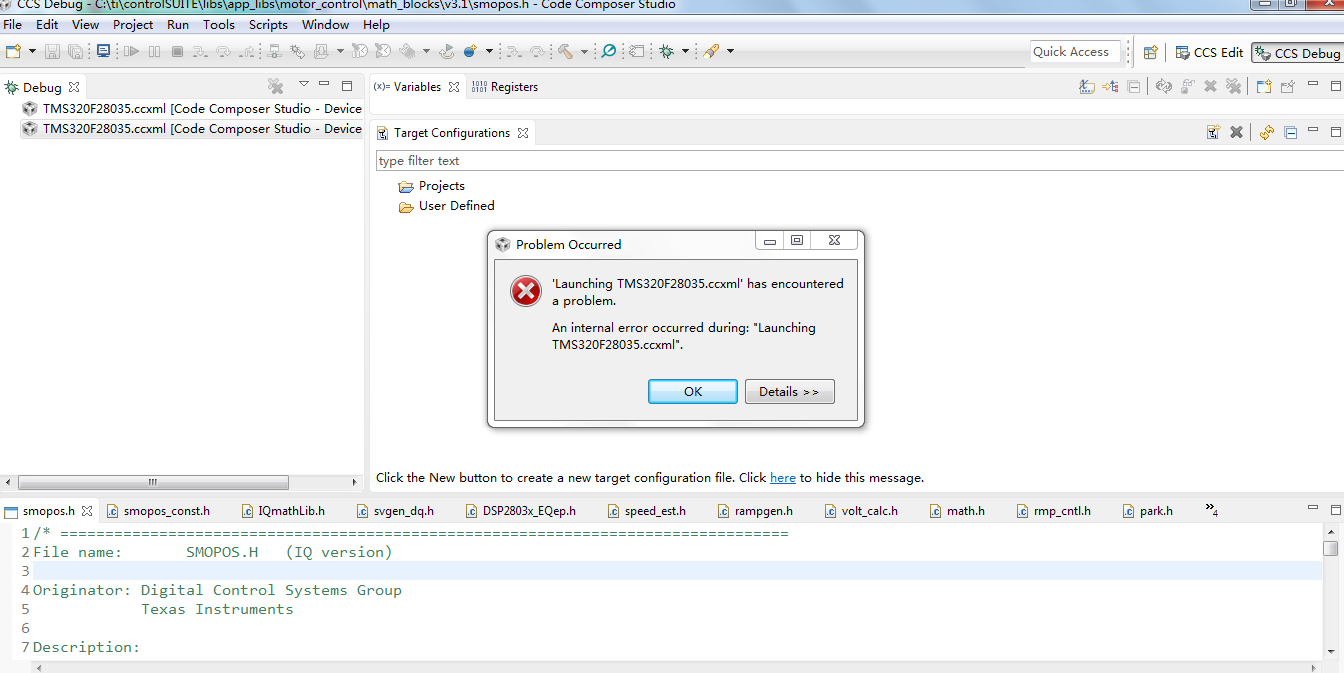Select the Projects folder in Target Configurations
The width and height of the screenshot is (1344, 673).
click(431, 186)
